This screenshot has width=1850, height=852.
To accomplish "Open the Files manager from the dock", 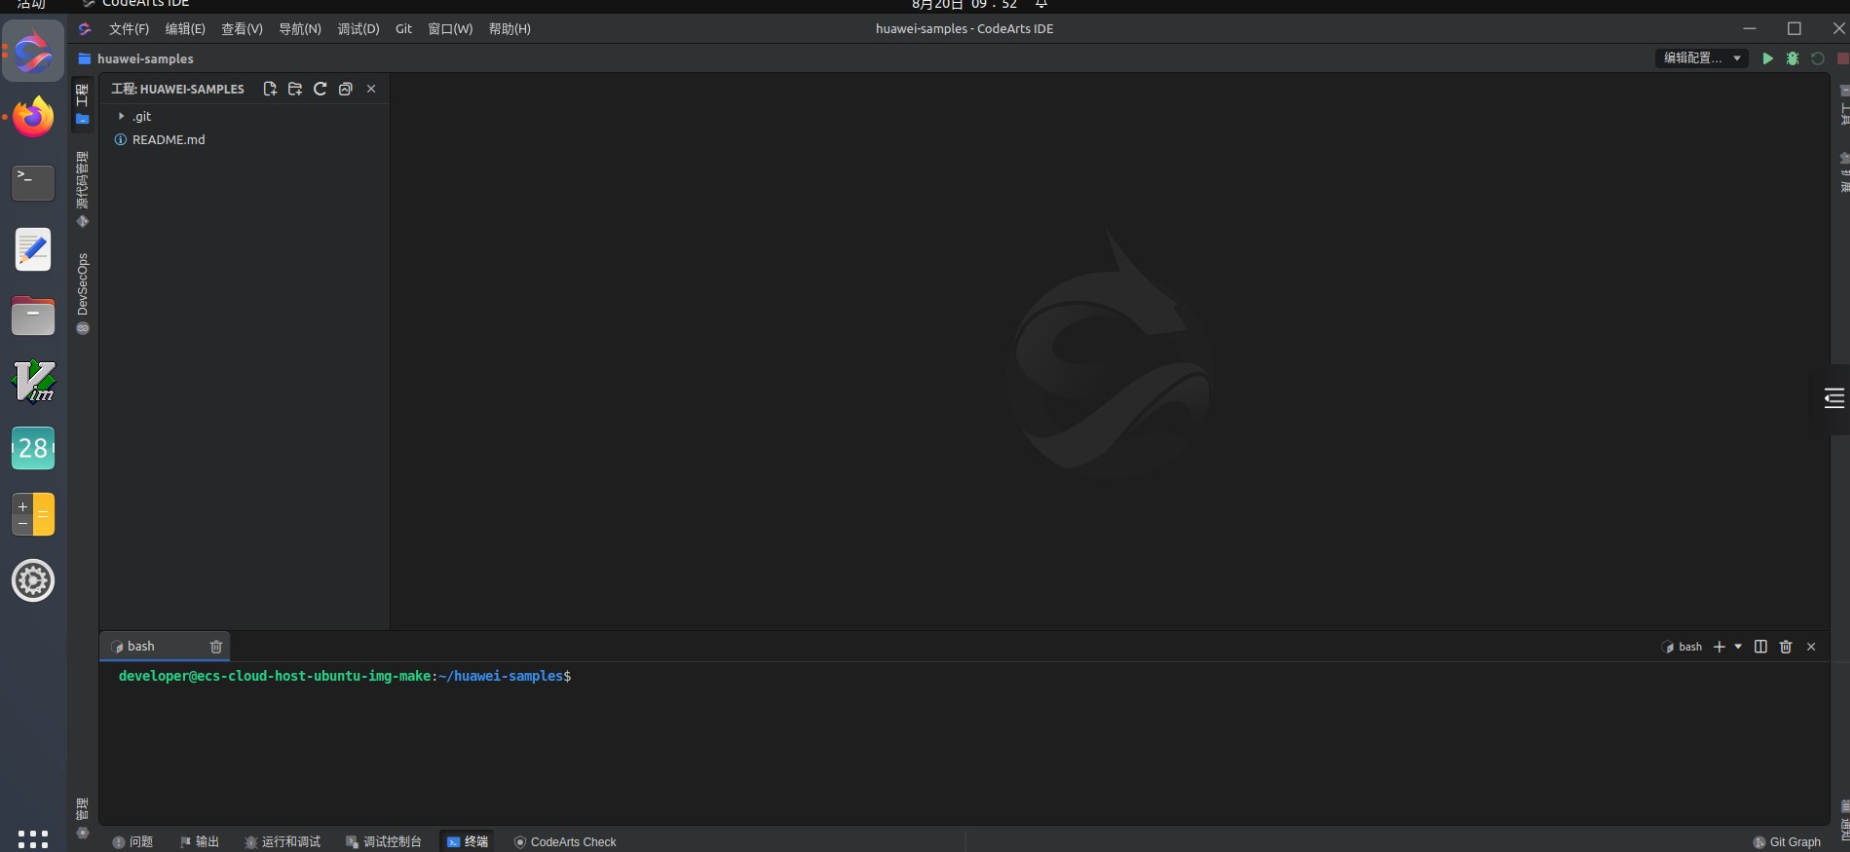I will [33, 316].
